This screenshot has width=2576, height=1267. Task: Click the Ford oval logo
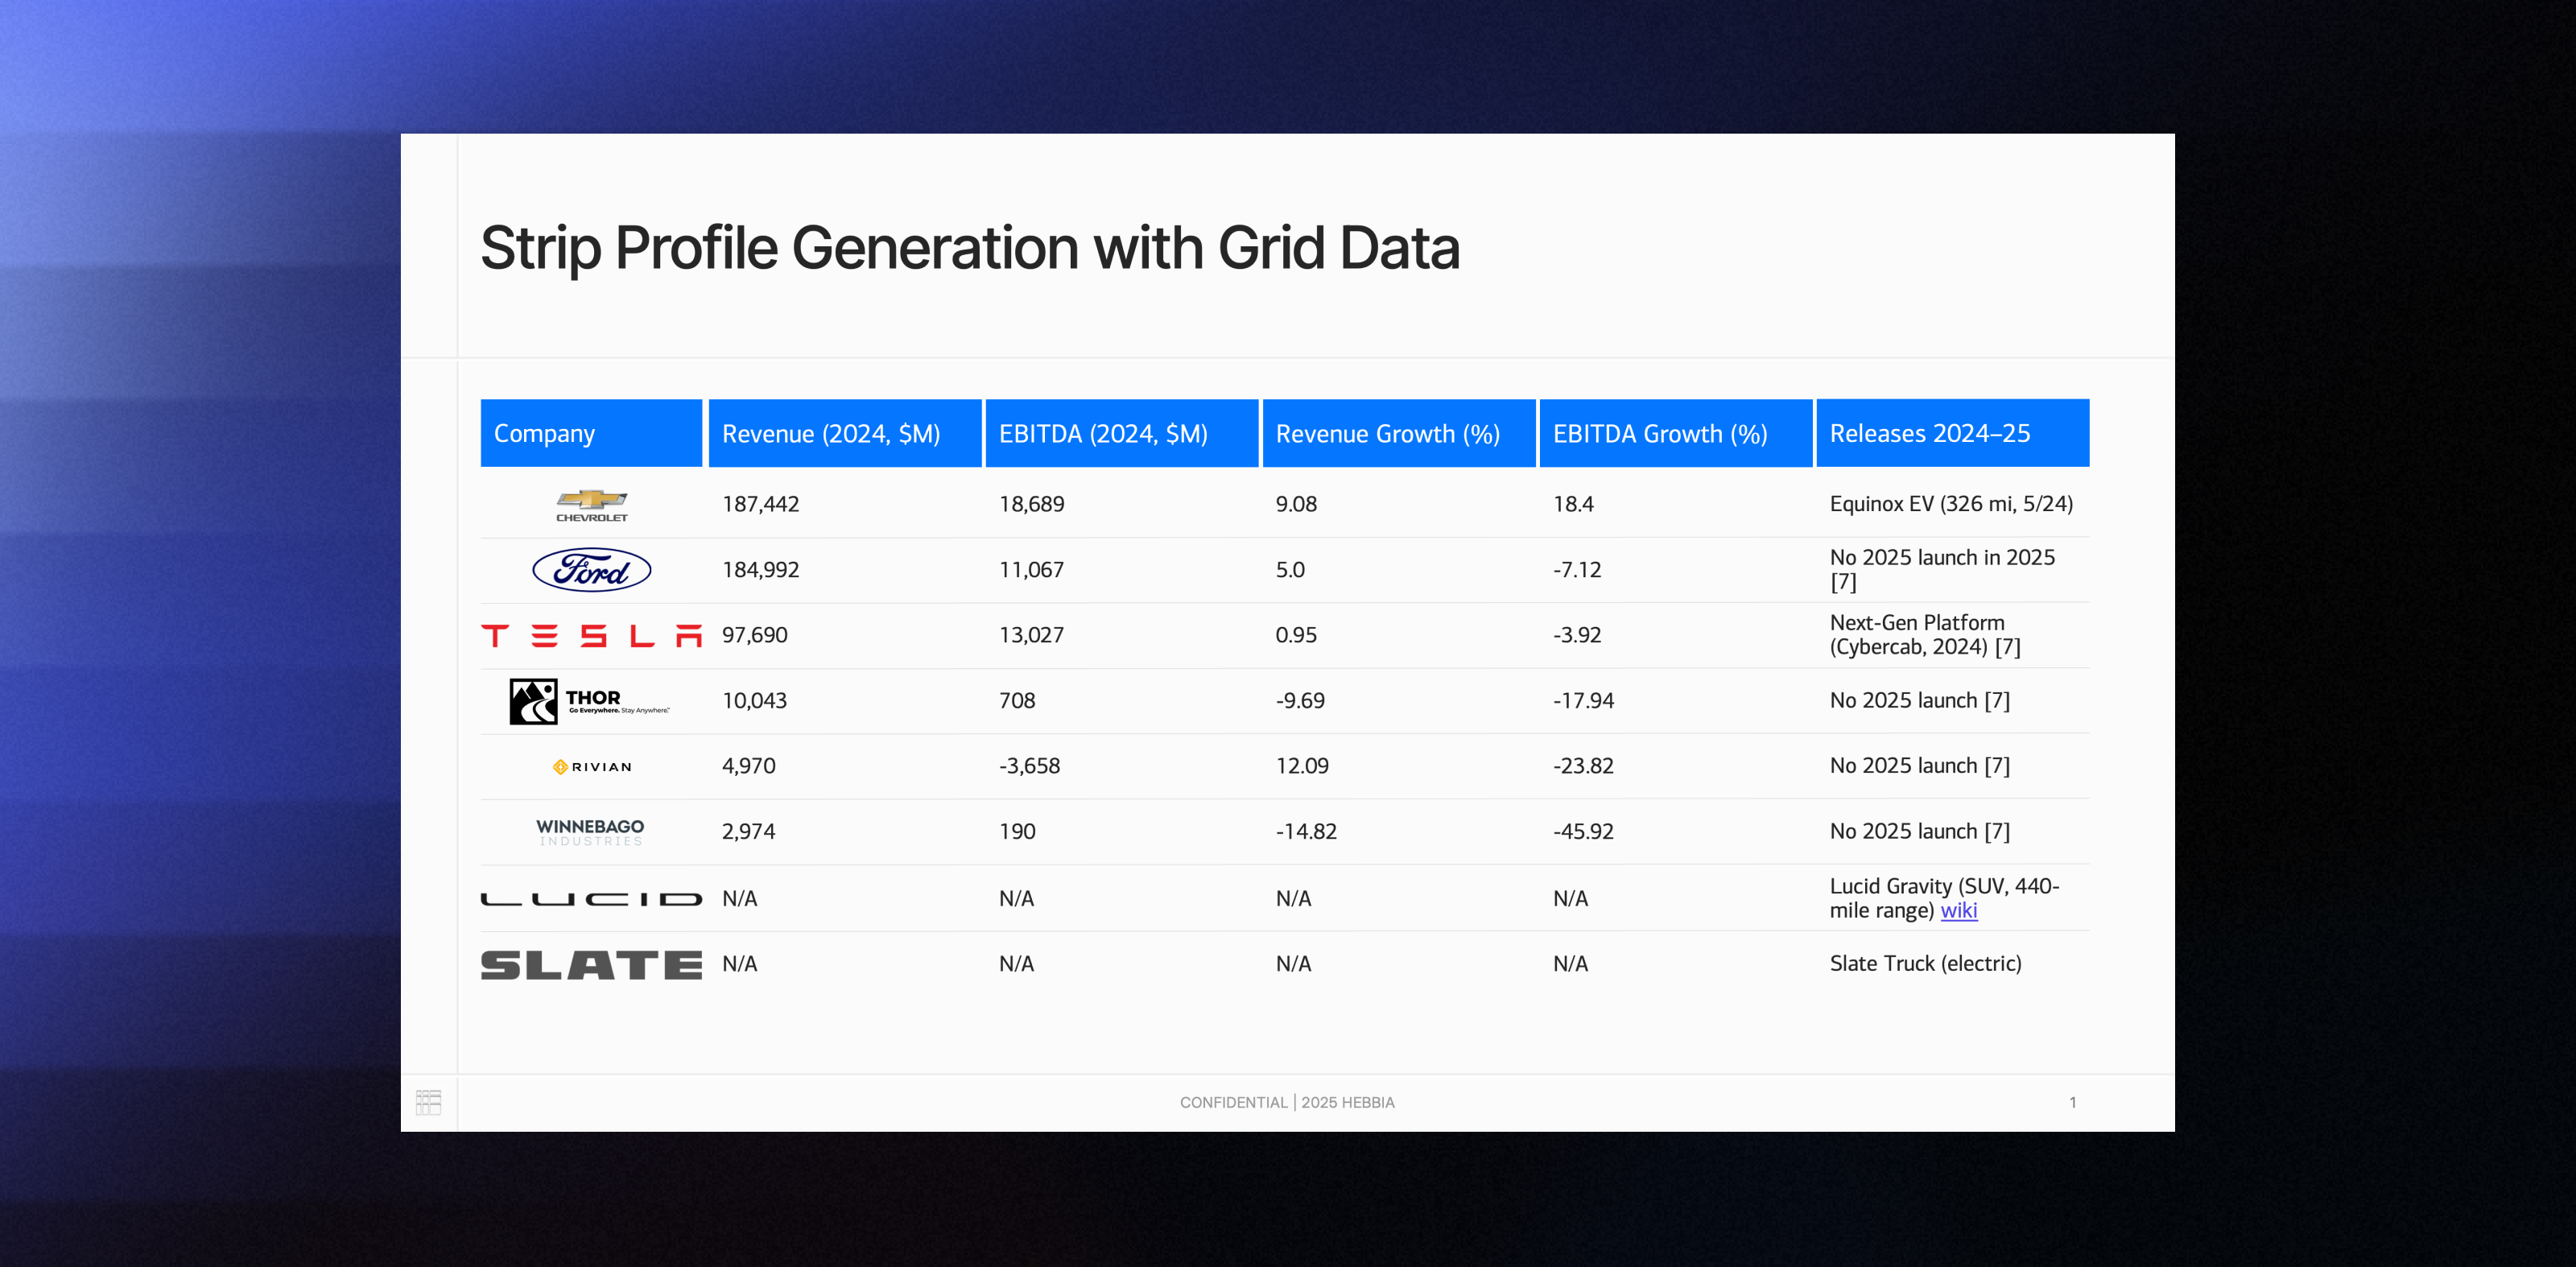(591, 570)
